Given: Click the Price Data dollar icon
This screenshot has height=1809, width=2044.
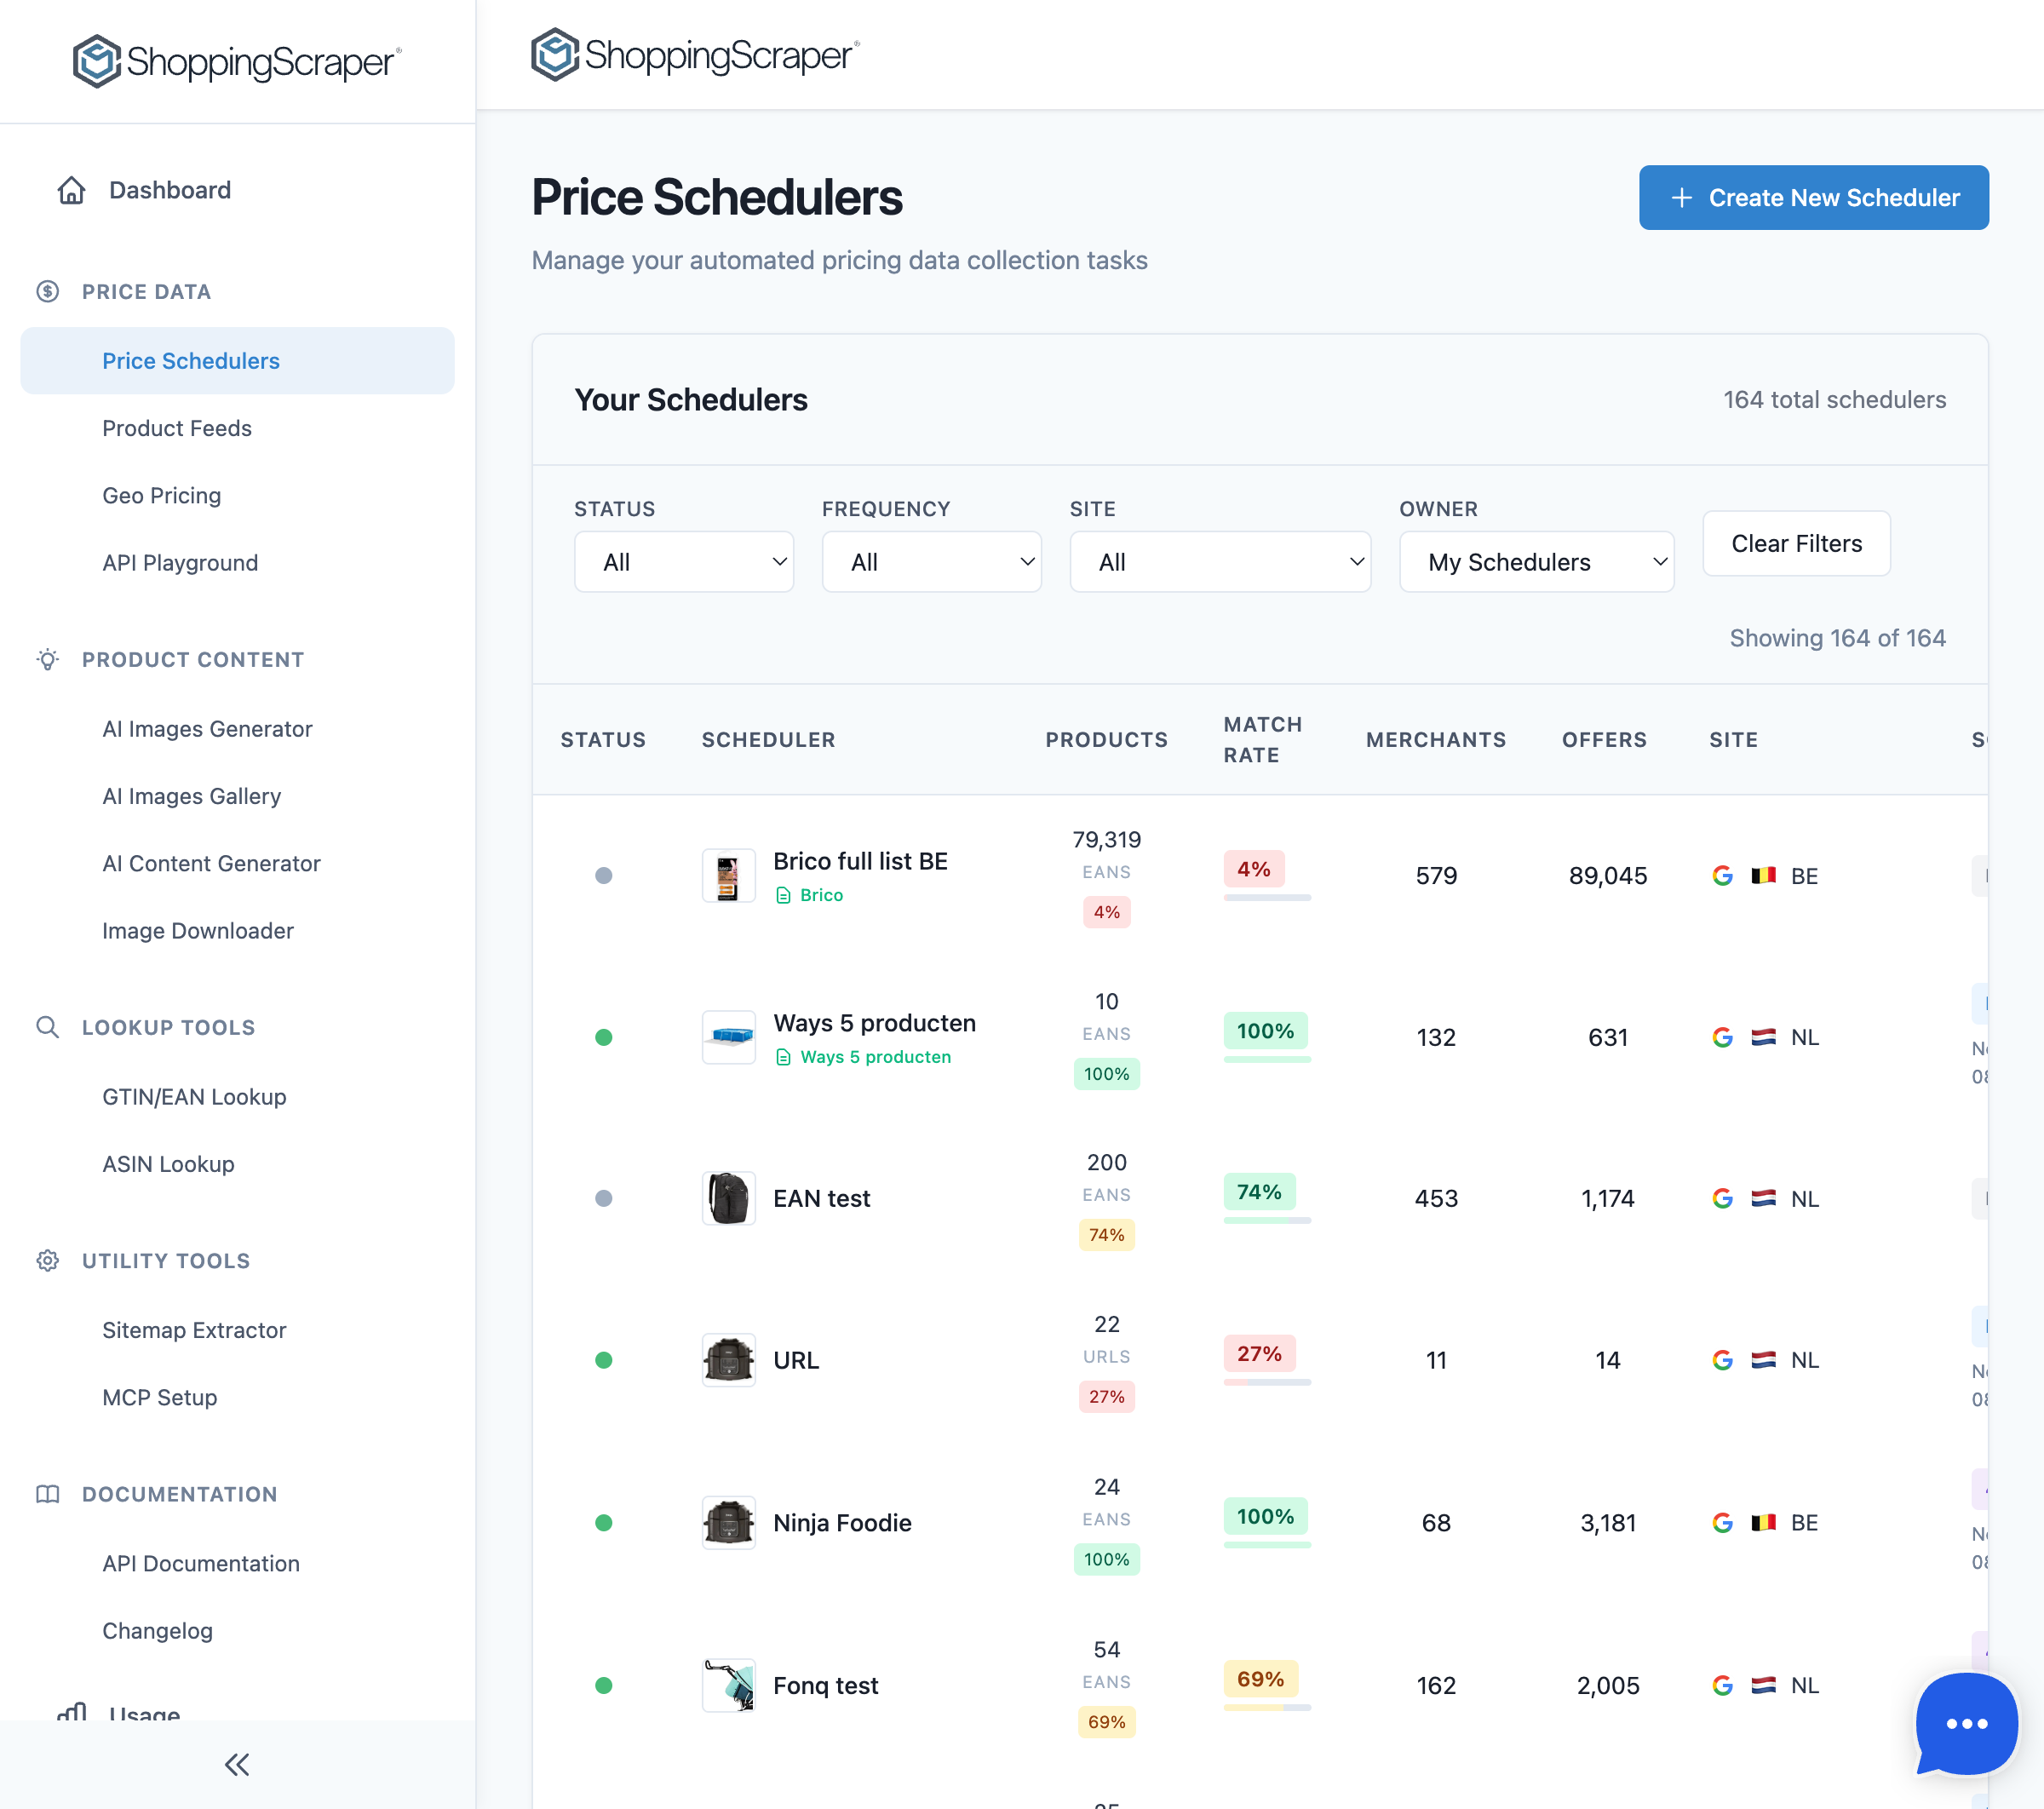Looking at the screenshot, I should (x=47, y=291).
